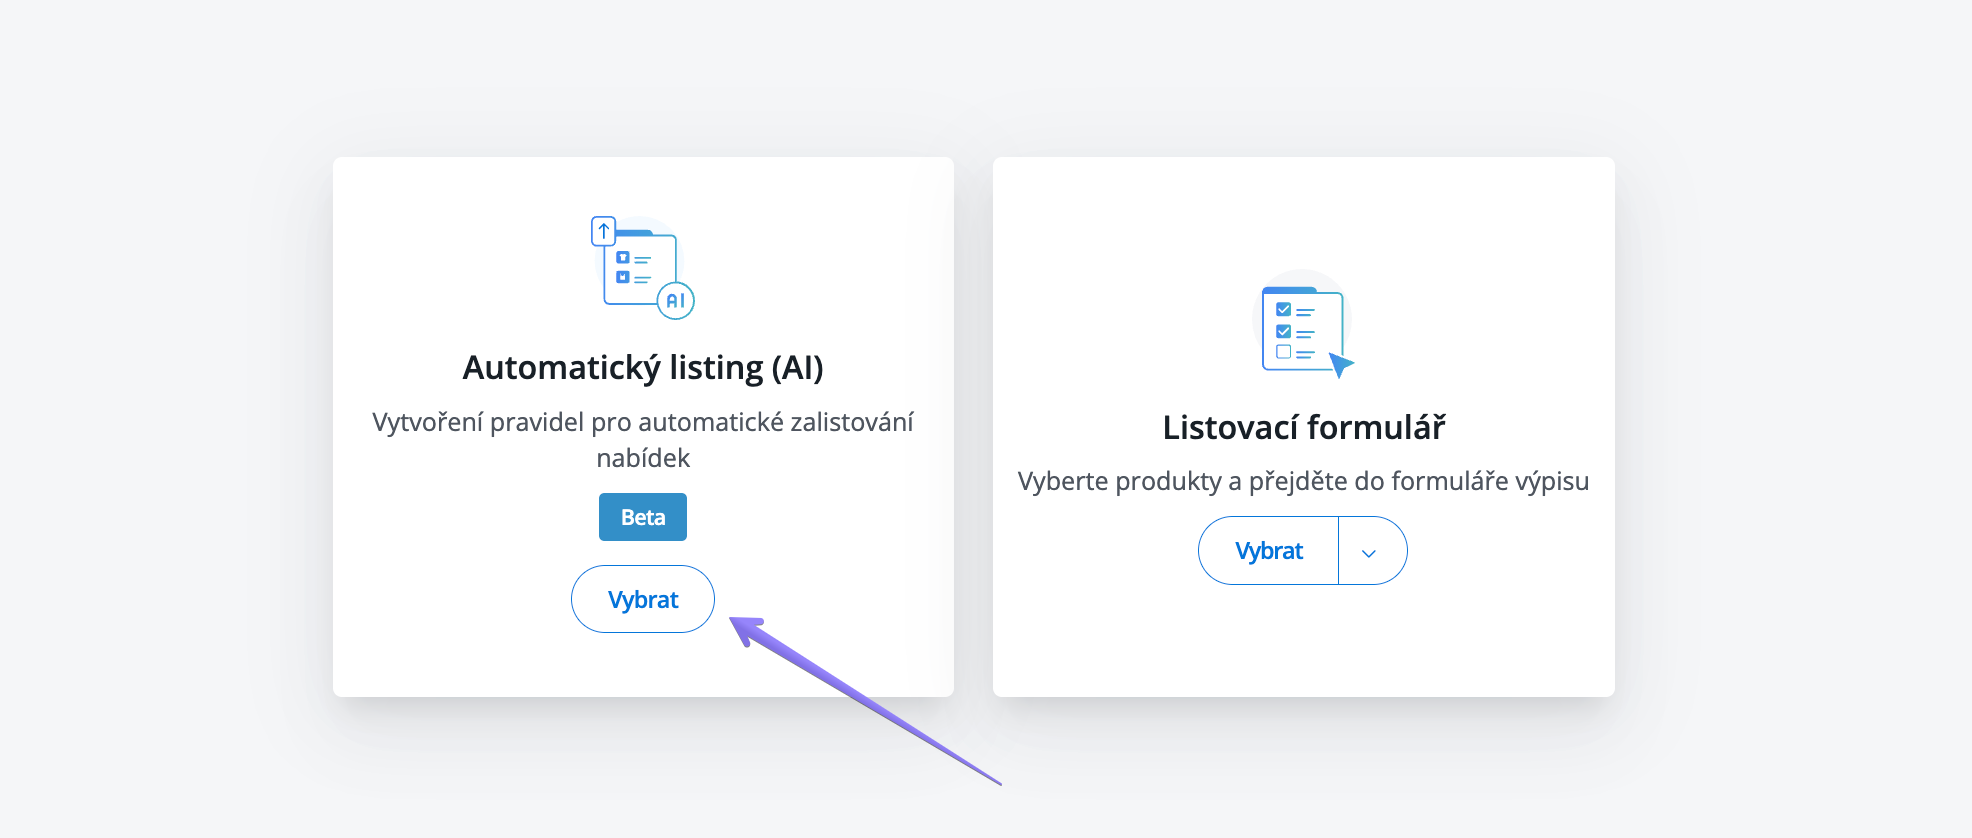Click the empty checkbox in checklist icon
The width and height of the screenshot is (1972, 838).
click(x=1283, y=352)
